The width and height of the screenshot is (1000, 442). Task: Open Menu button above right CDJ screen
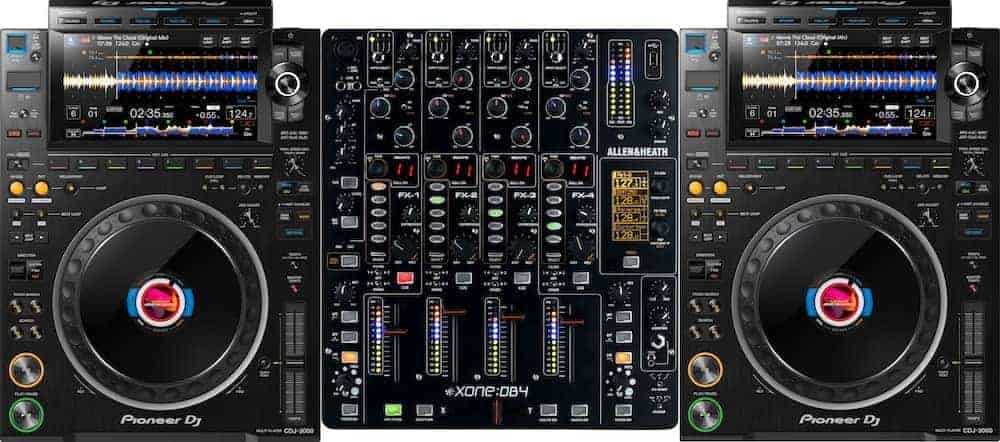coord(928,20)
